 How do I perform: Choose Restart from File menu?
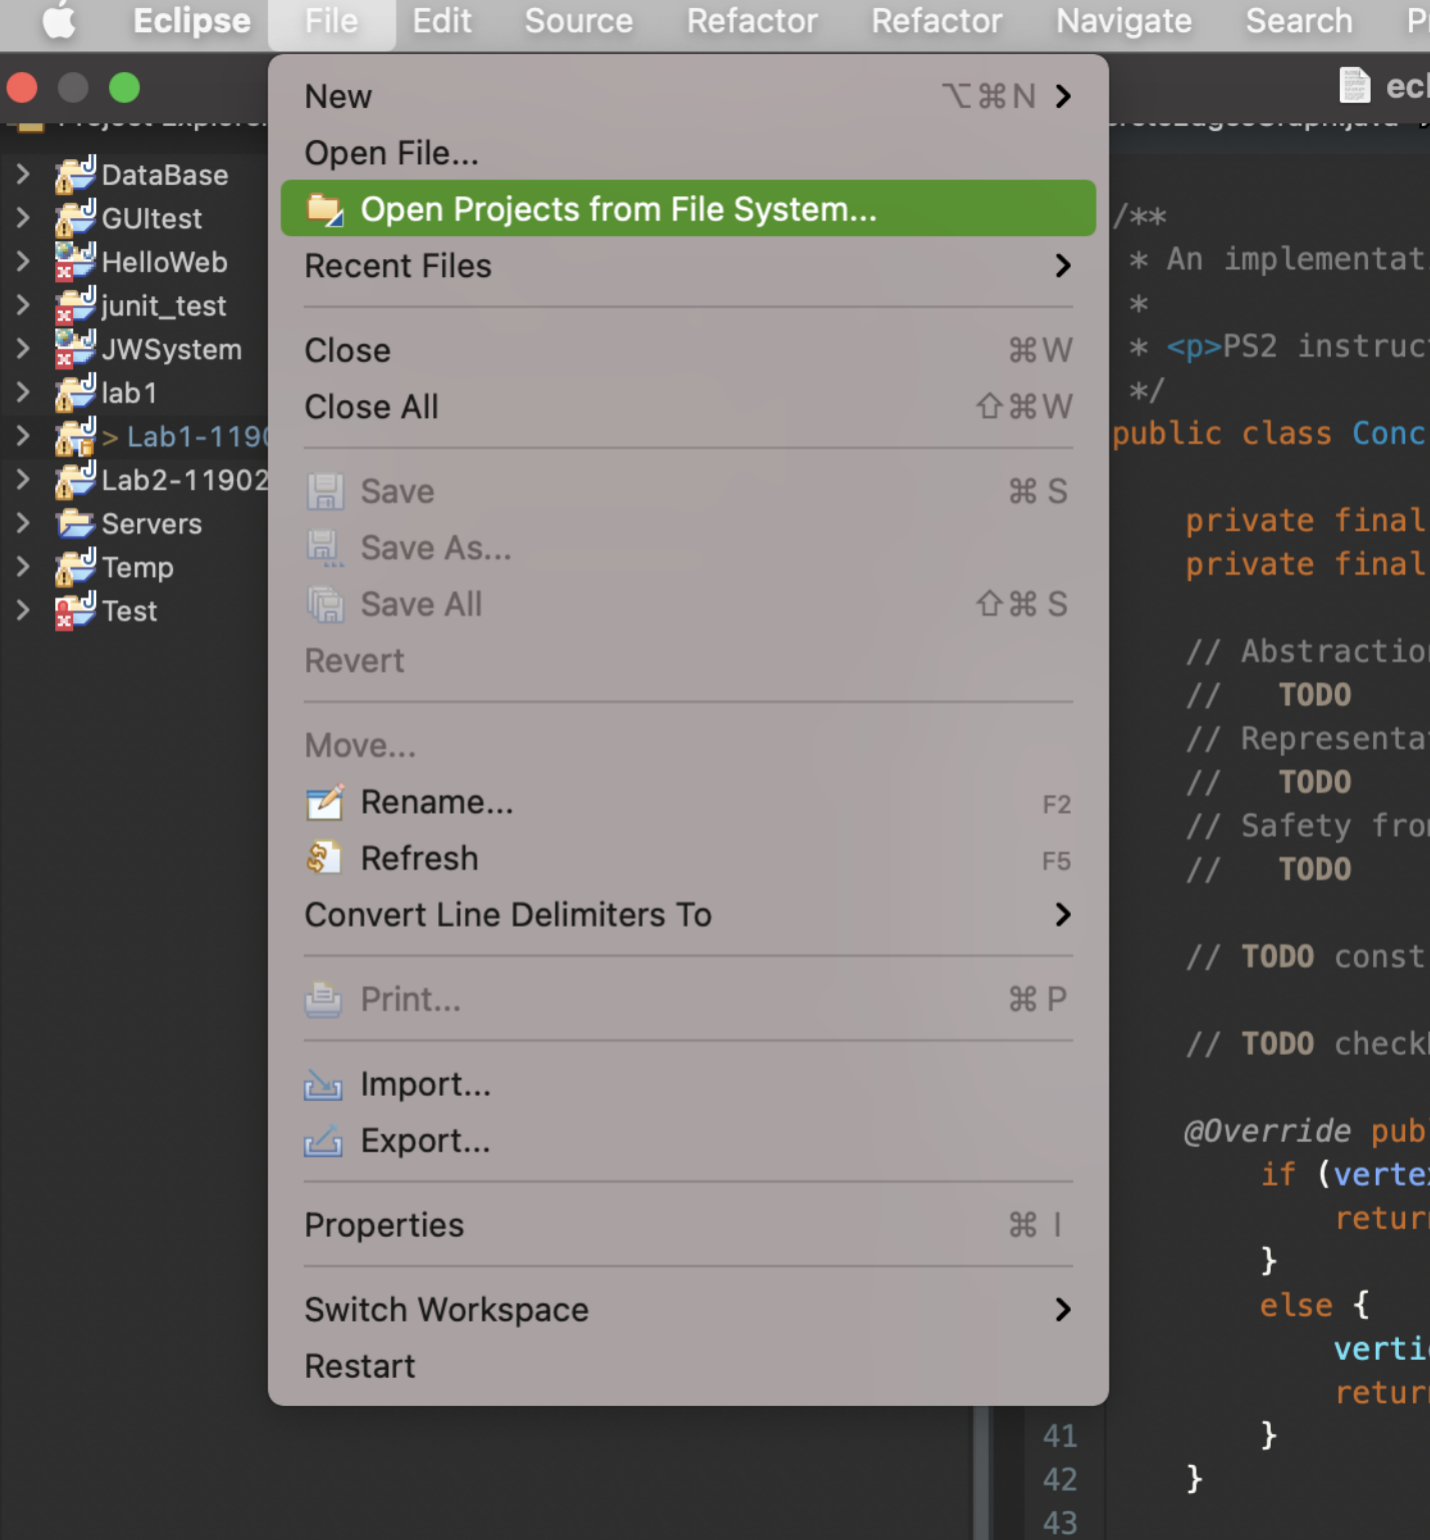point(688,1367)
